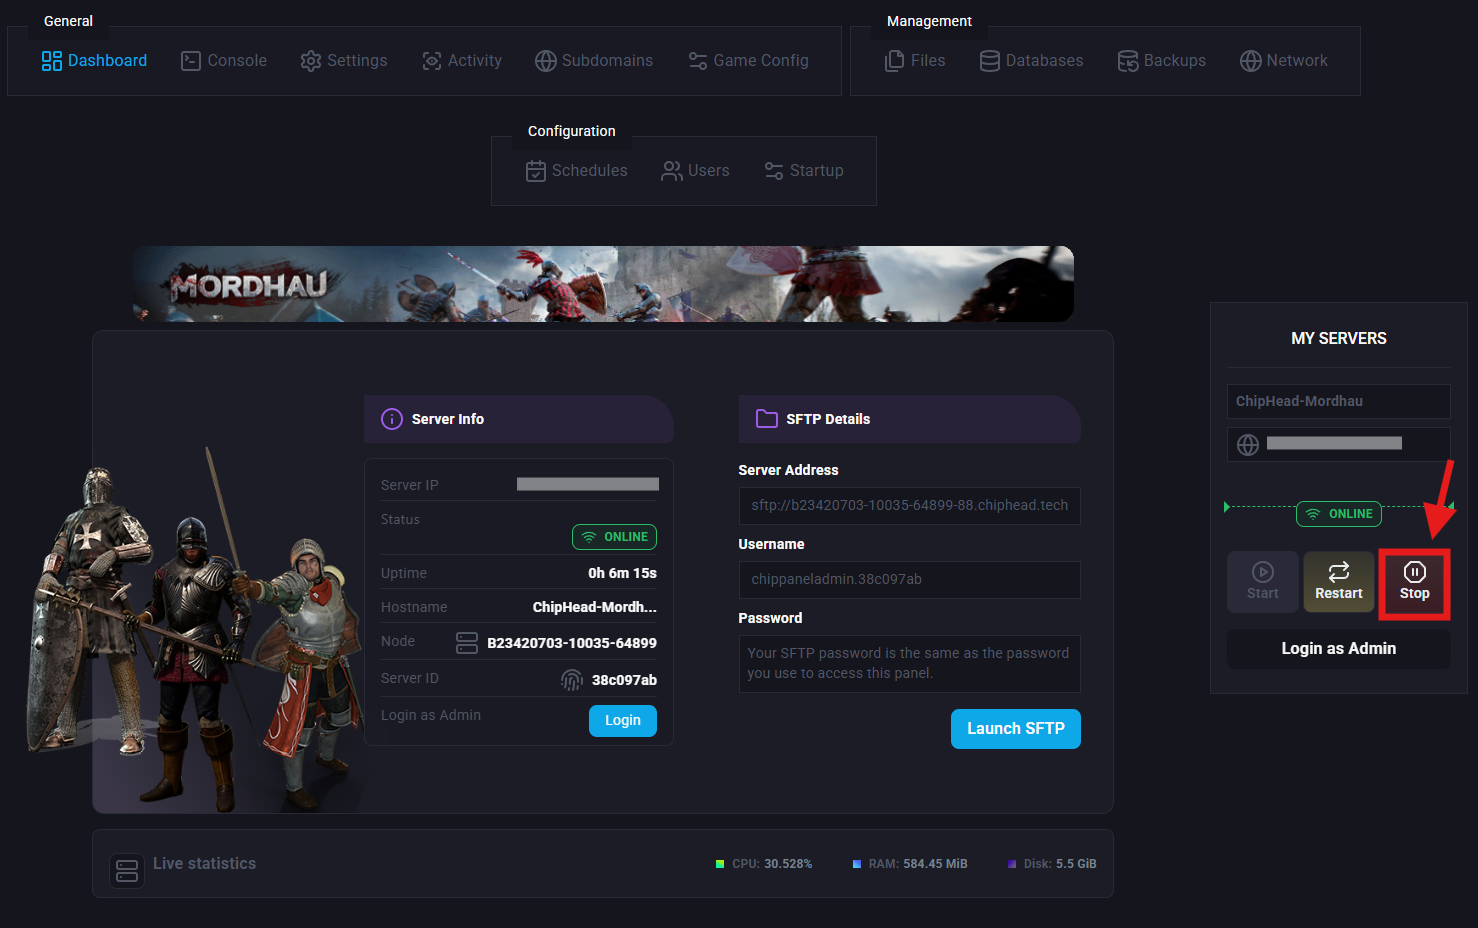Click the globe icon in My Servers
The image size is (1478, 928).
pos(1248,445)
